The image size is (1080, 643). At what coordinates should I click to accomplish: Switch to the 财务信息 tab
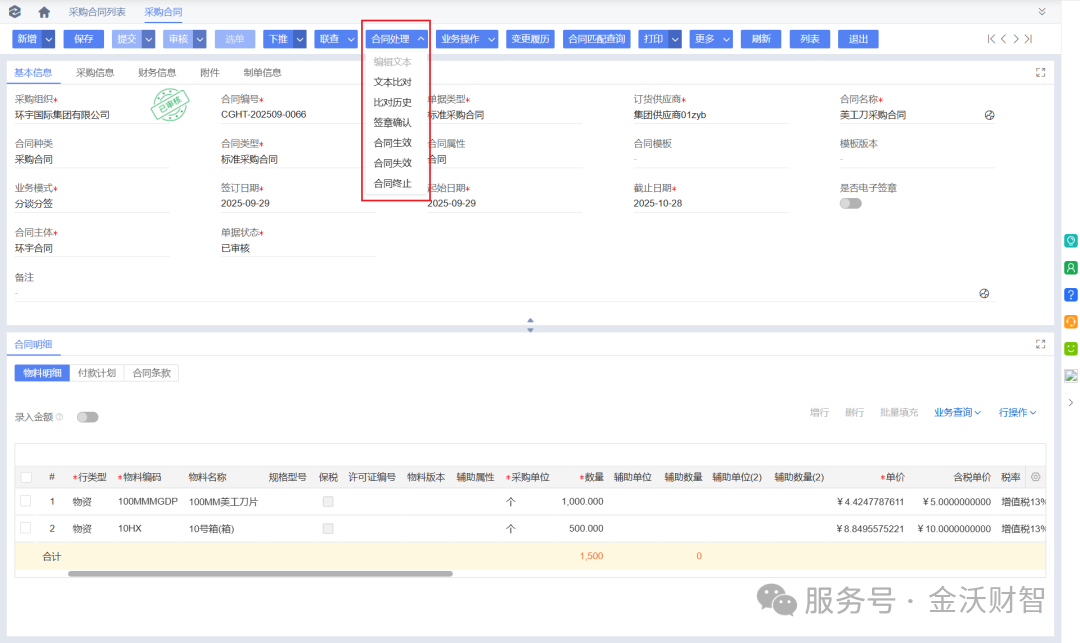pyautogui.click(x=157, y=72)
